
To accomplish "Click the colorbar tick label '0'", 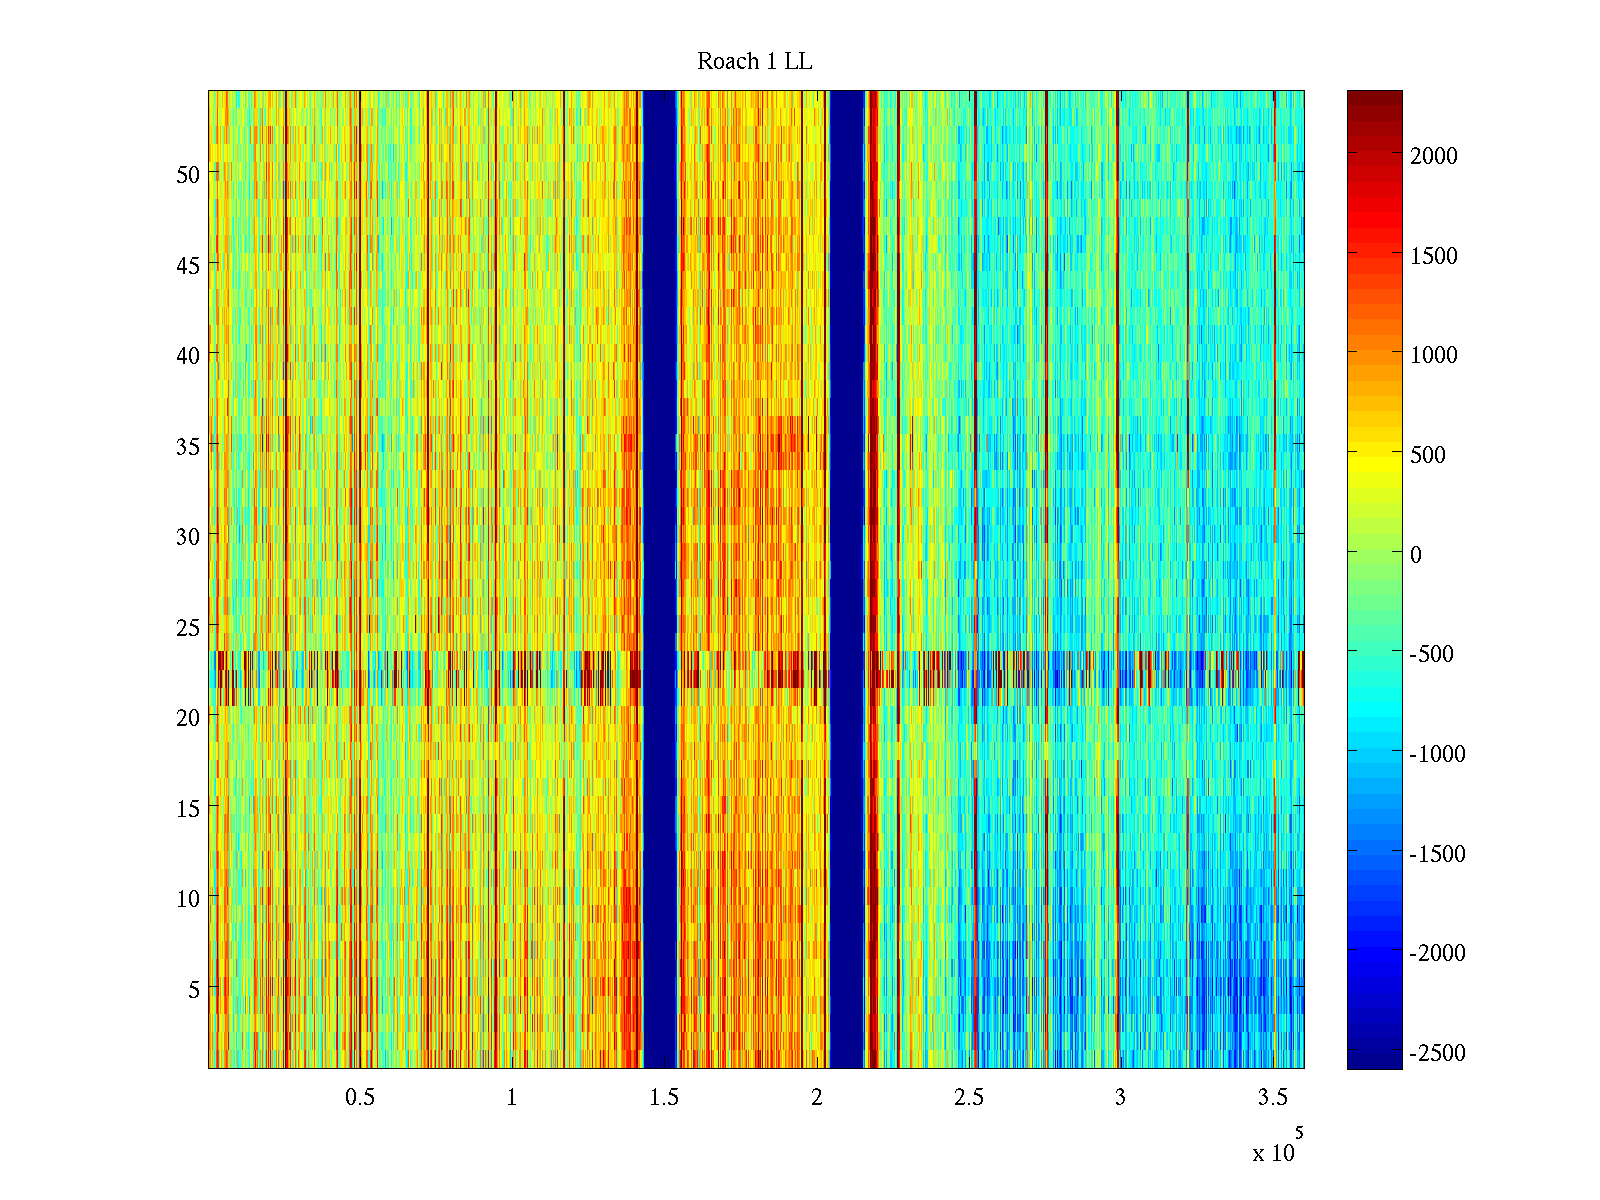I will click(1415, 555).
